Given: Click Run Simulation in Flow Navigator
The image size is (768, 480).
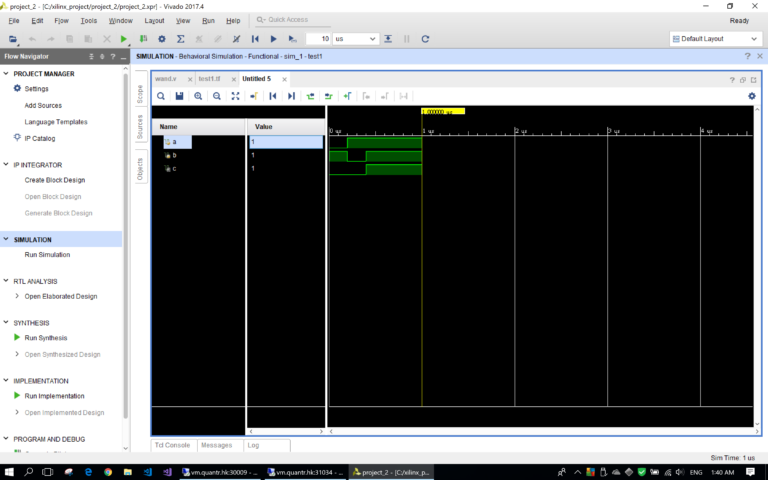Looking at the screenshot, I should (48, 254).
